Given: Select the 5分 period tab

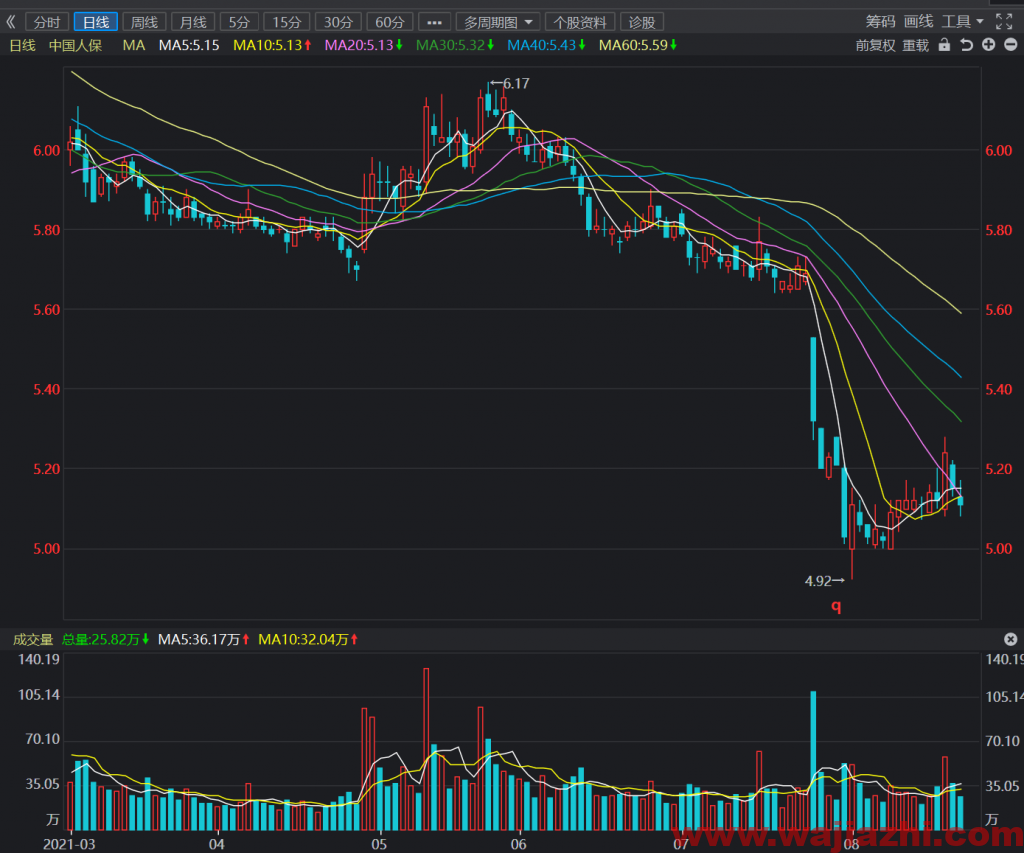Looking at the screenshot, I should [239, 22].
